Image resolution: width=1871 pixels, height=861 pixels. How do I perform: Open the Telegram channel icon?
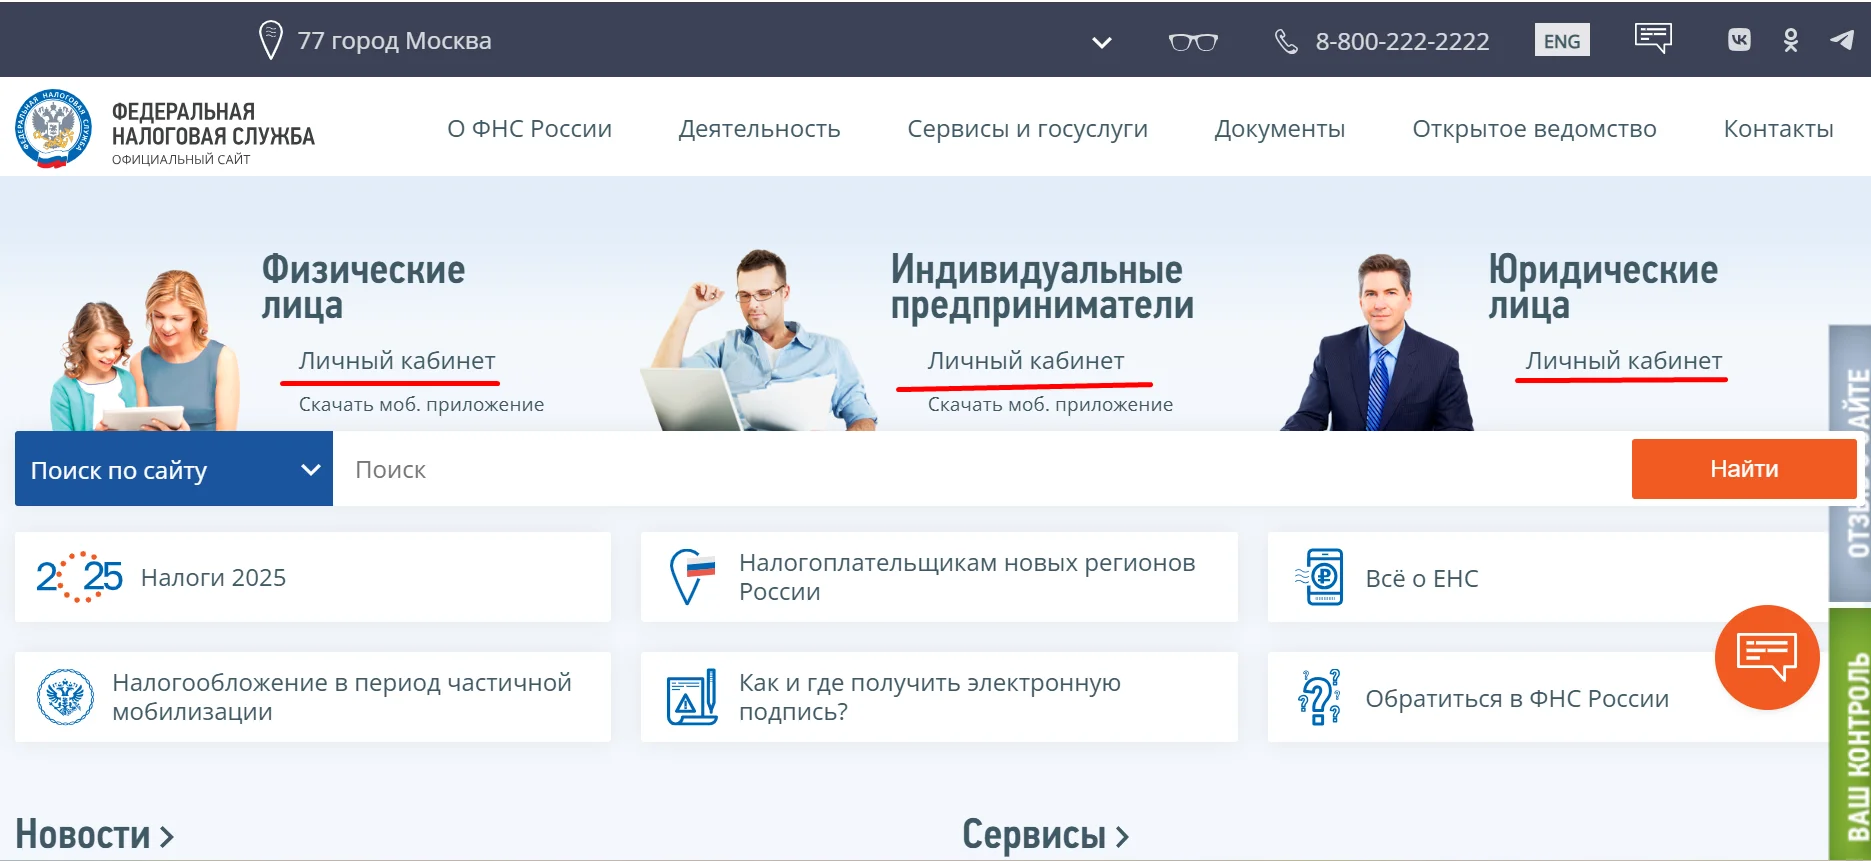click(x=1842, y=40)
